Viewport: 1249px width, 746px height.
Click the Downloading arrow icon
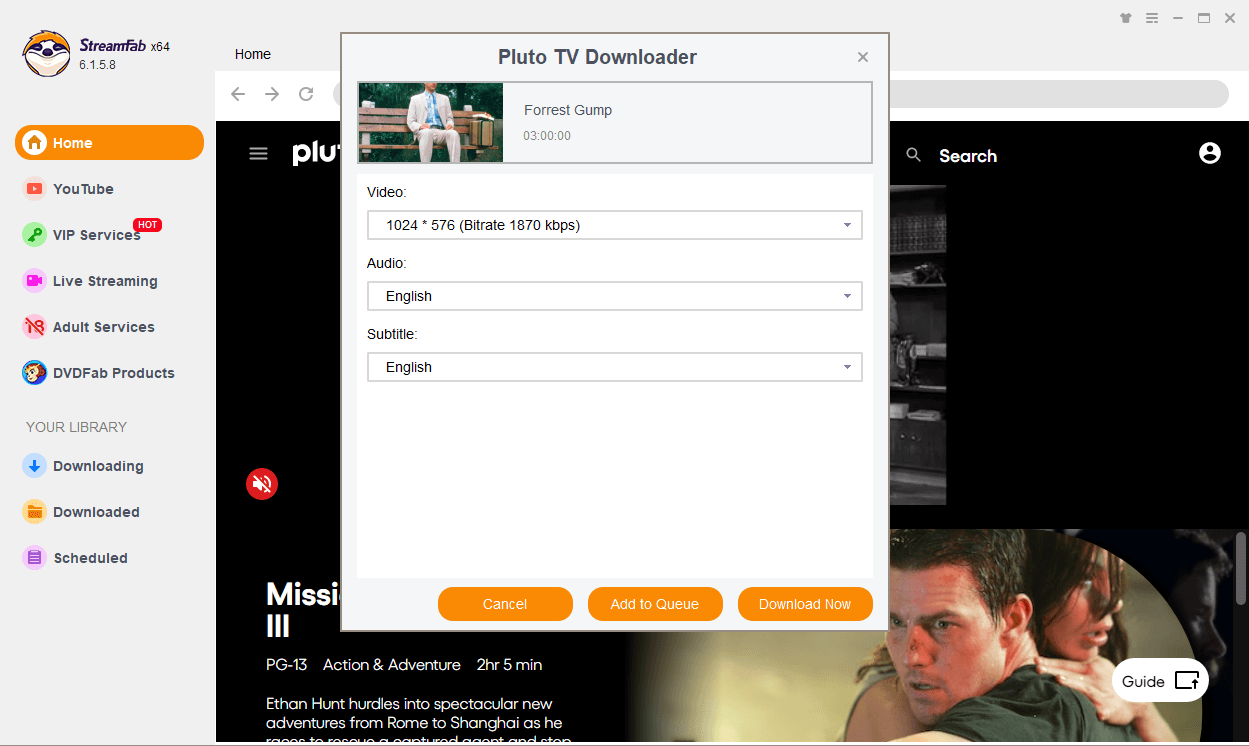pos(35,466)
